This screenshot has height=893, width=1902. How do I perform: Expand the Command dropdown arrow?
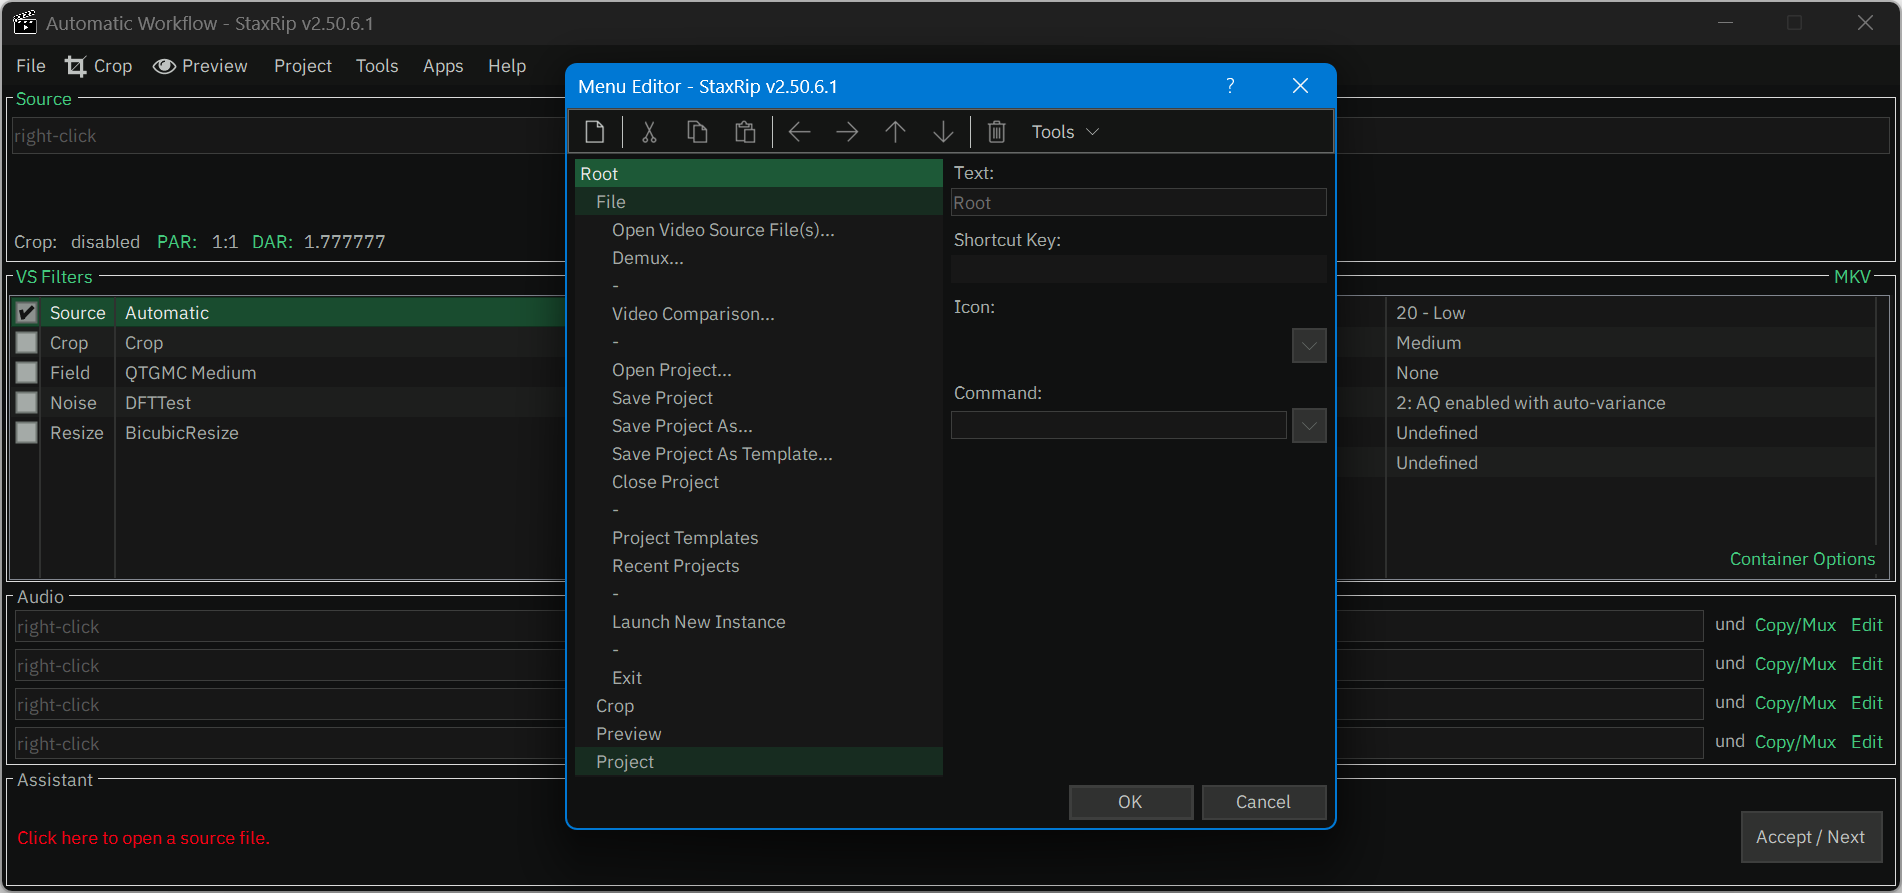1308,426
